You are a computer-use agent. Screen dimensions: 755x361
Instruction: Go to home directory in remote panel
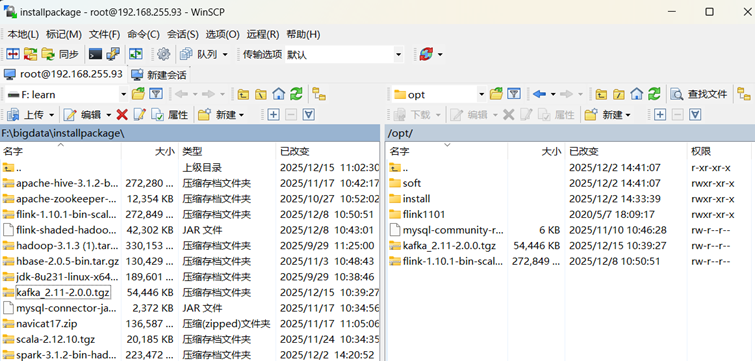pyautogui.click(x=637, y=94)
